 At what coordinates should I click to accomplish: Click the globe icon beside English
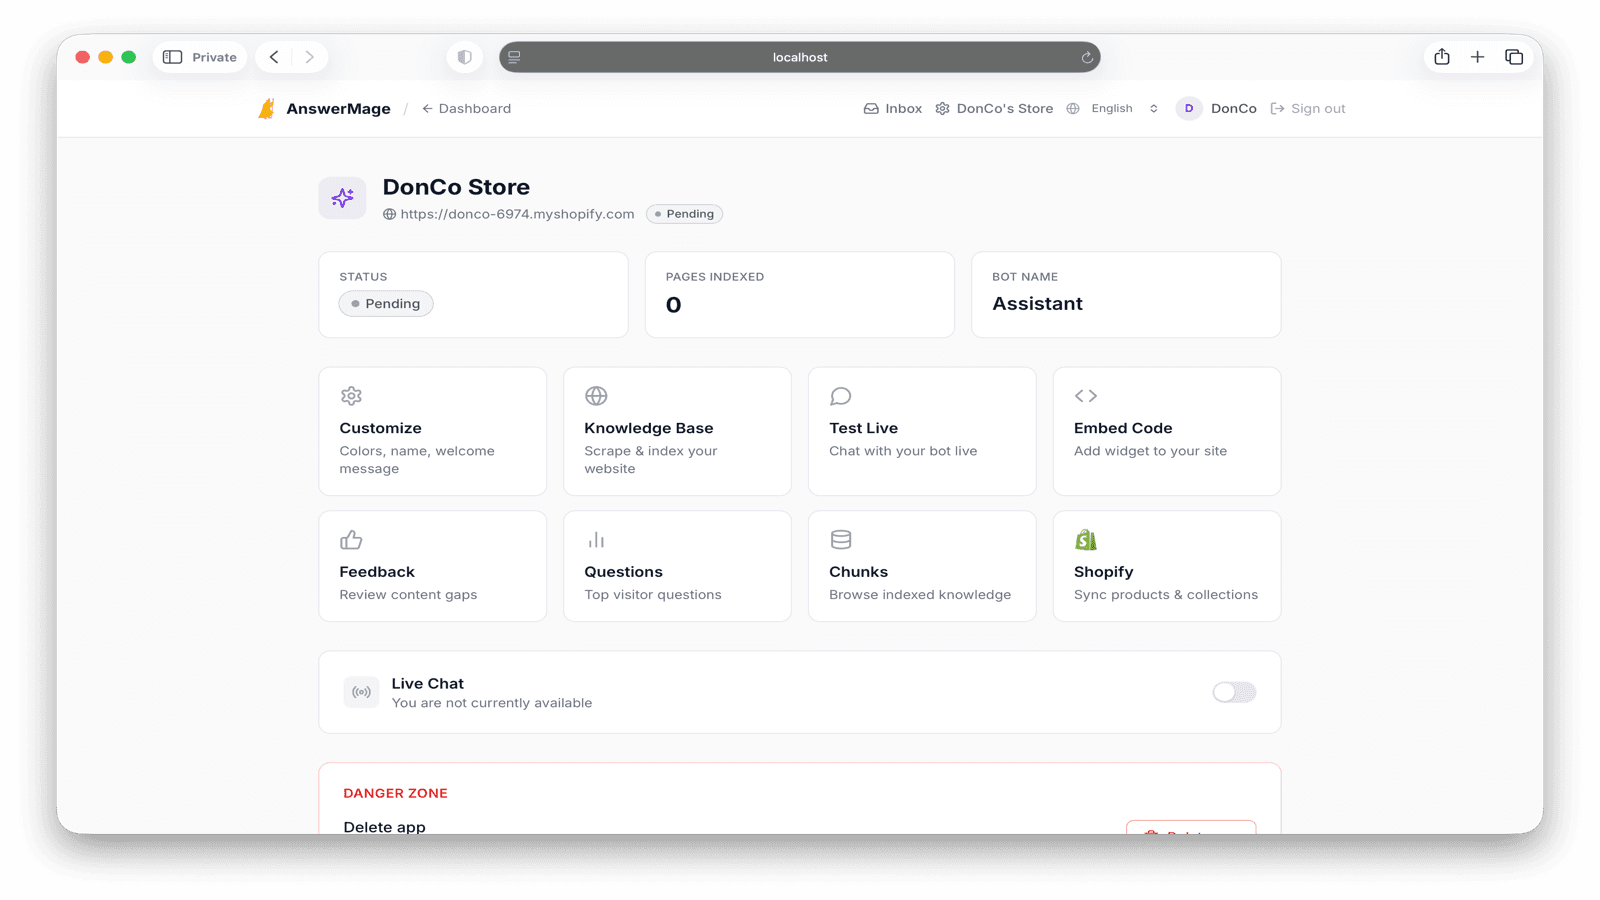(1073, 109)
